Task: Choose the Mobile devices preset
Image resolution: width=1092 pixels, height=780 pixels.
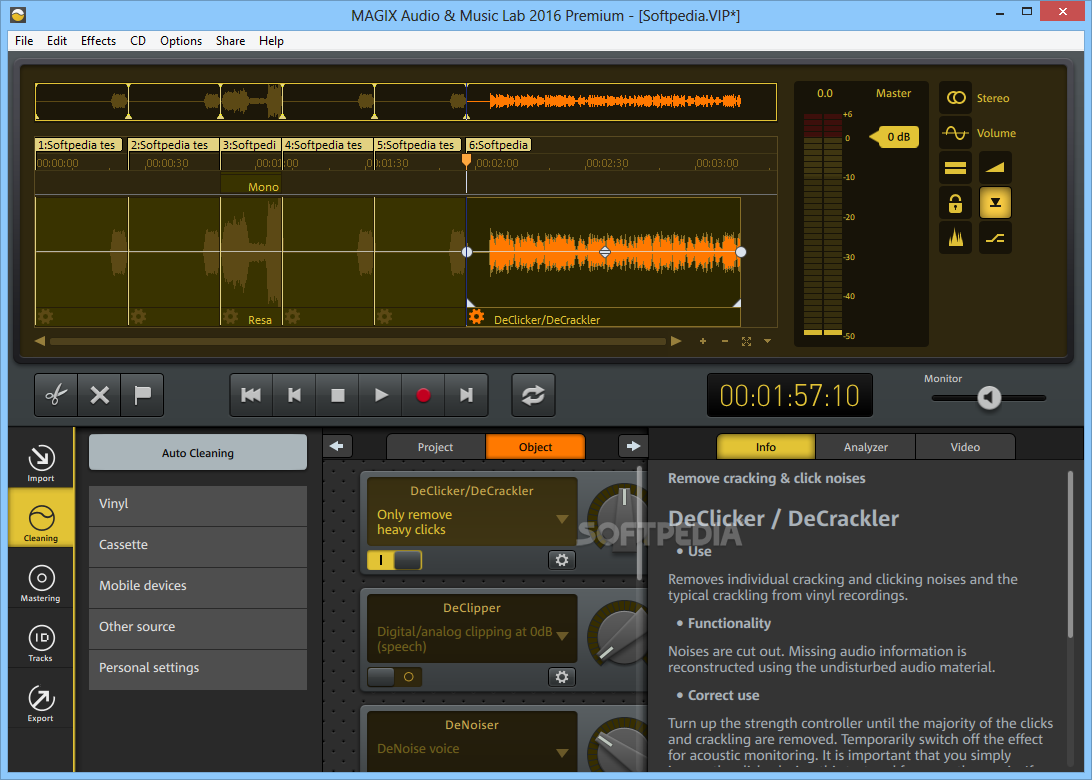Action: tap(198, 586)
